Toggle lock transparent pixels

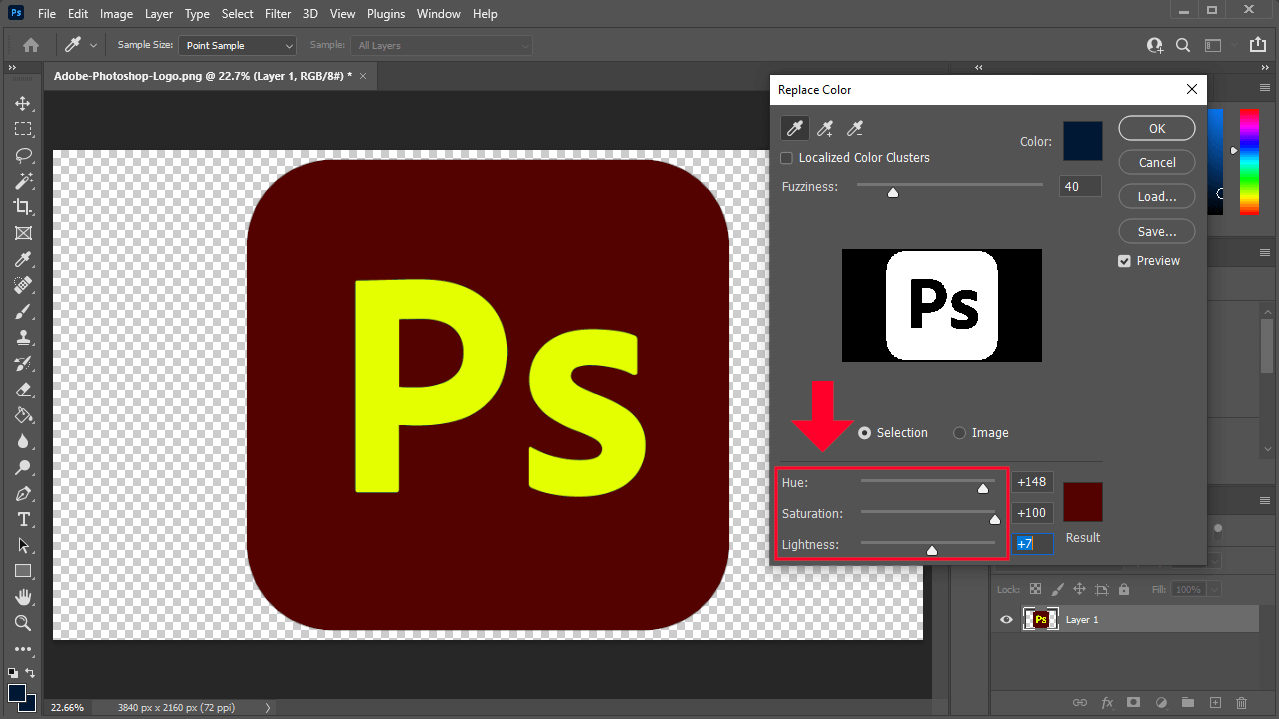coord(1035,590)
